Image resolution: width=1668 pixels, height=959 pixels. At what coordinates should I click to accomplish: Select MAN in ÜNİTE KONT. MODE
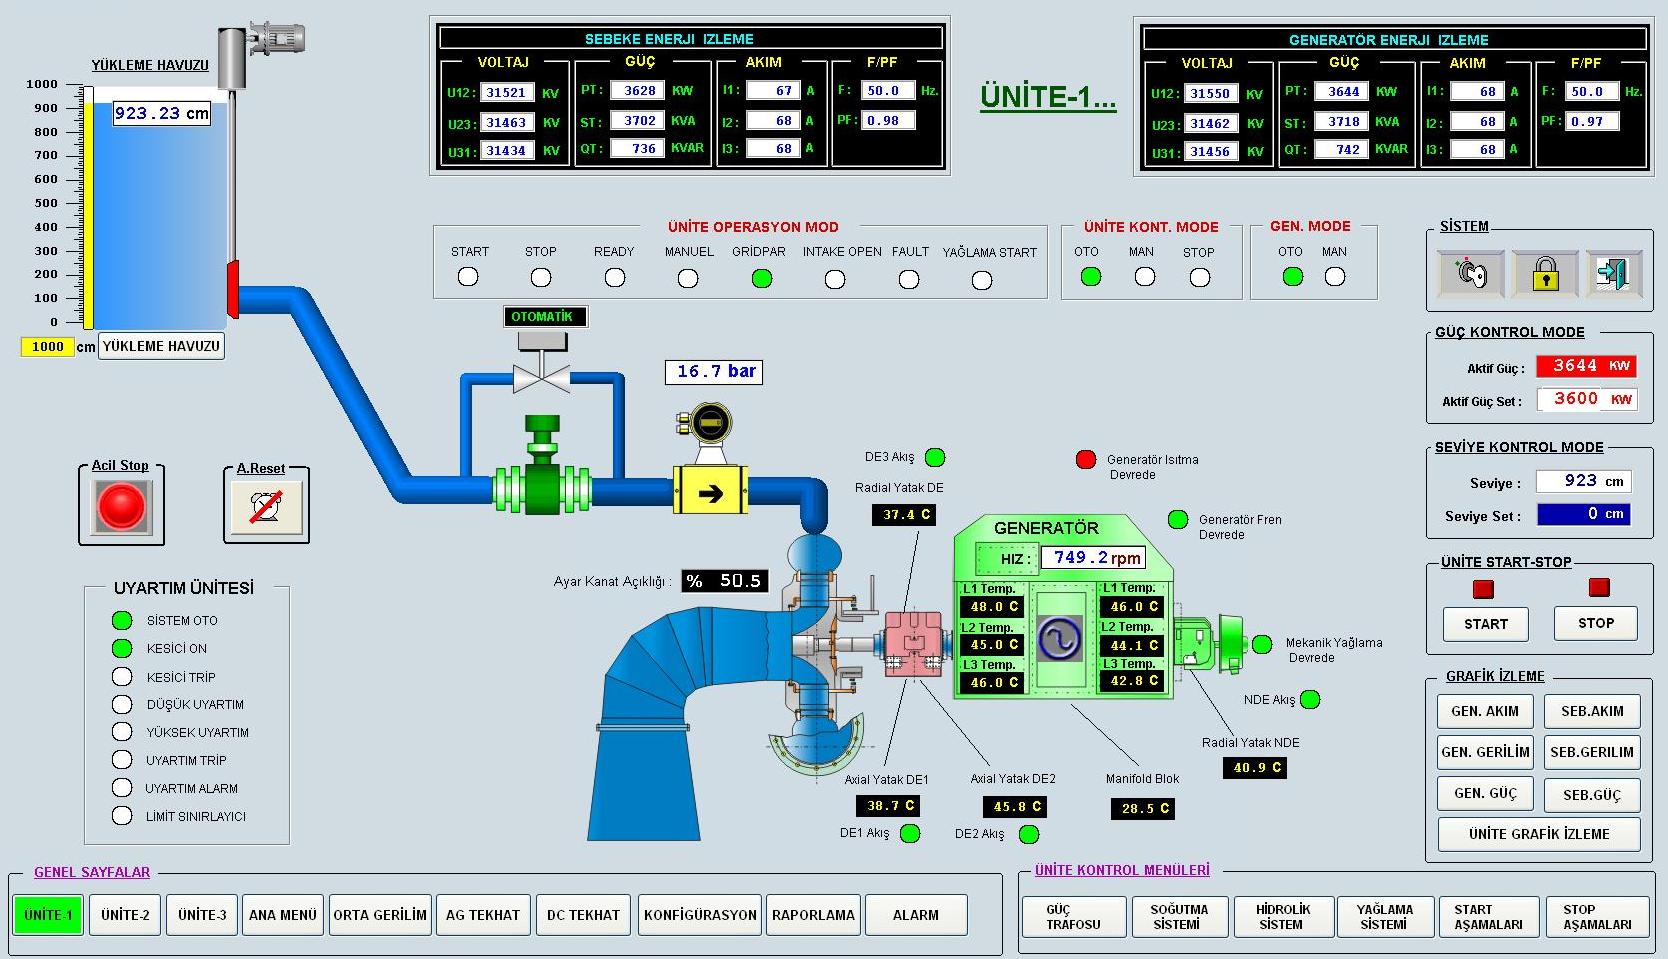pyautogui.click(x=1145, y=277)
